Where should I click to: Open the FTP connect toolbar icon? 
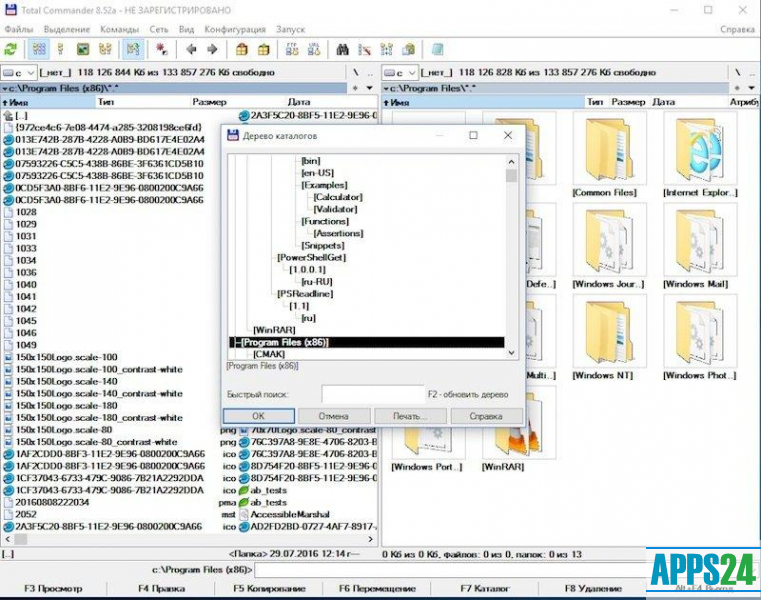point(292,49)
